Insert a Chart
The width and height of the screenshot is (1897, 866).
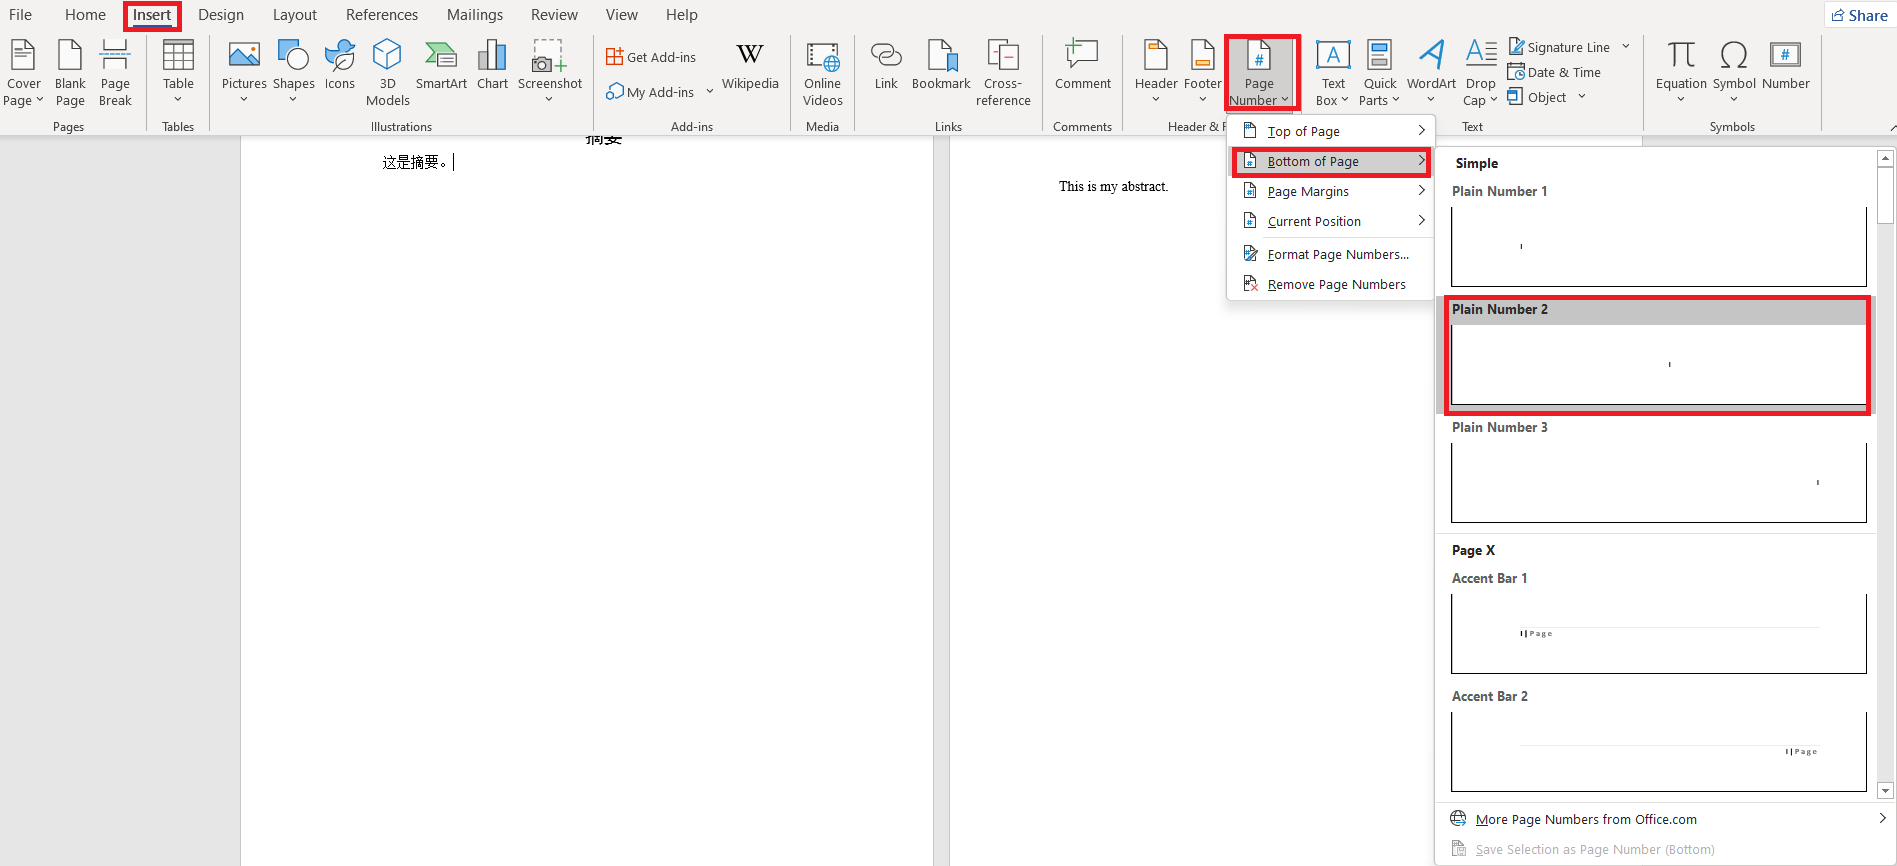(x=492, y=66)
